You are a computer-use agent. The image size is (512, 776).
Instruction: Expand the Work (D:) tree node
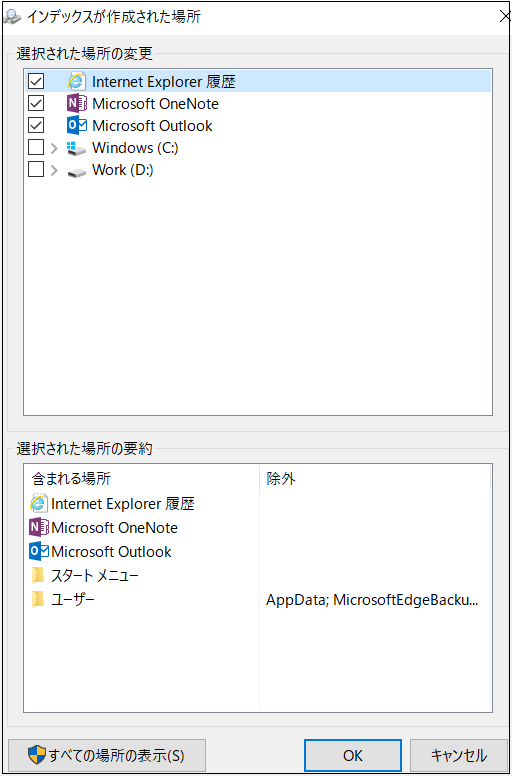54,171
